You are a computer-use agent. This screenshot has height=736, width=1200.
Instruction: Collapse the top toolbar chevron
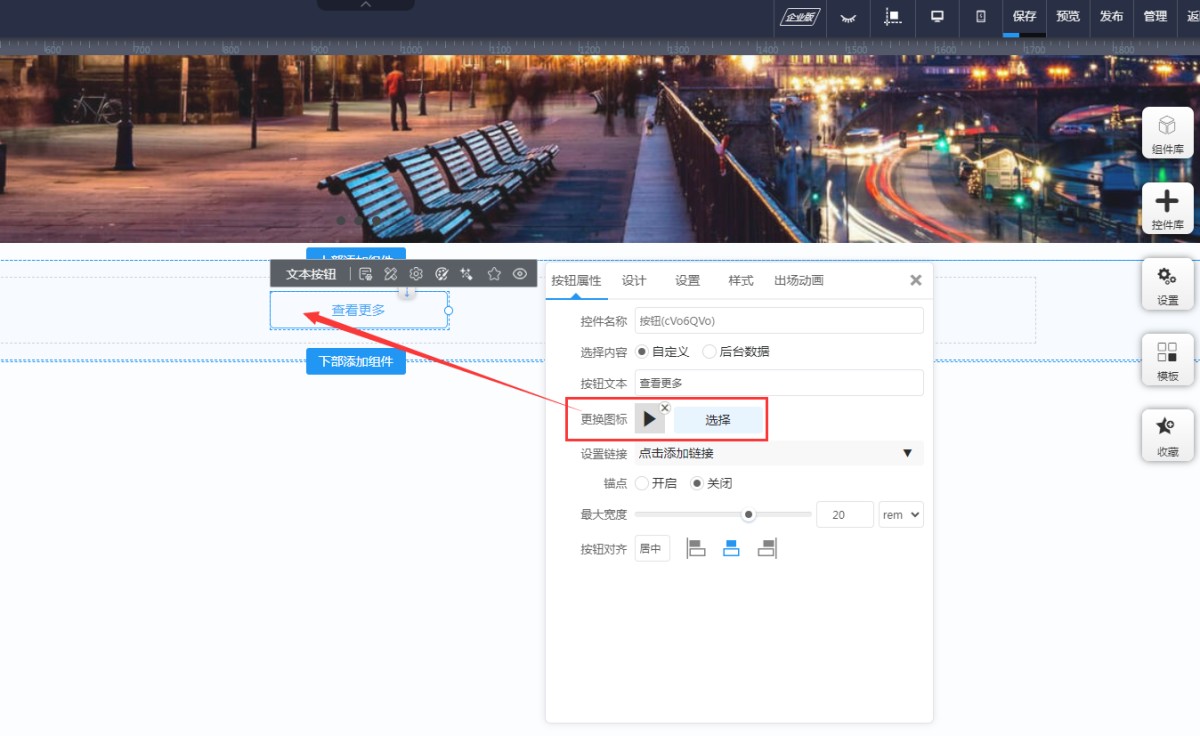366,5
